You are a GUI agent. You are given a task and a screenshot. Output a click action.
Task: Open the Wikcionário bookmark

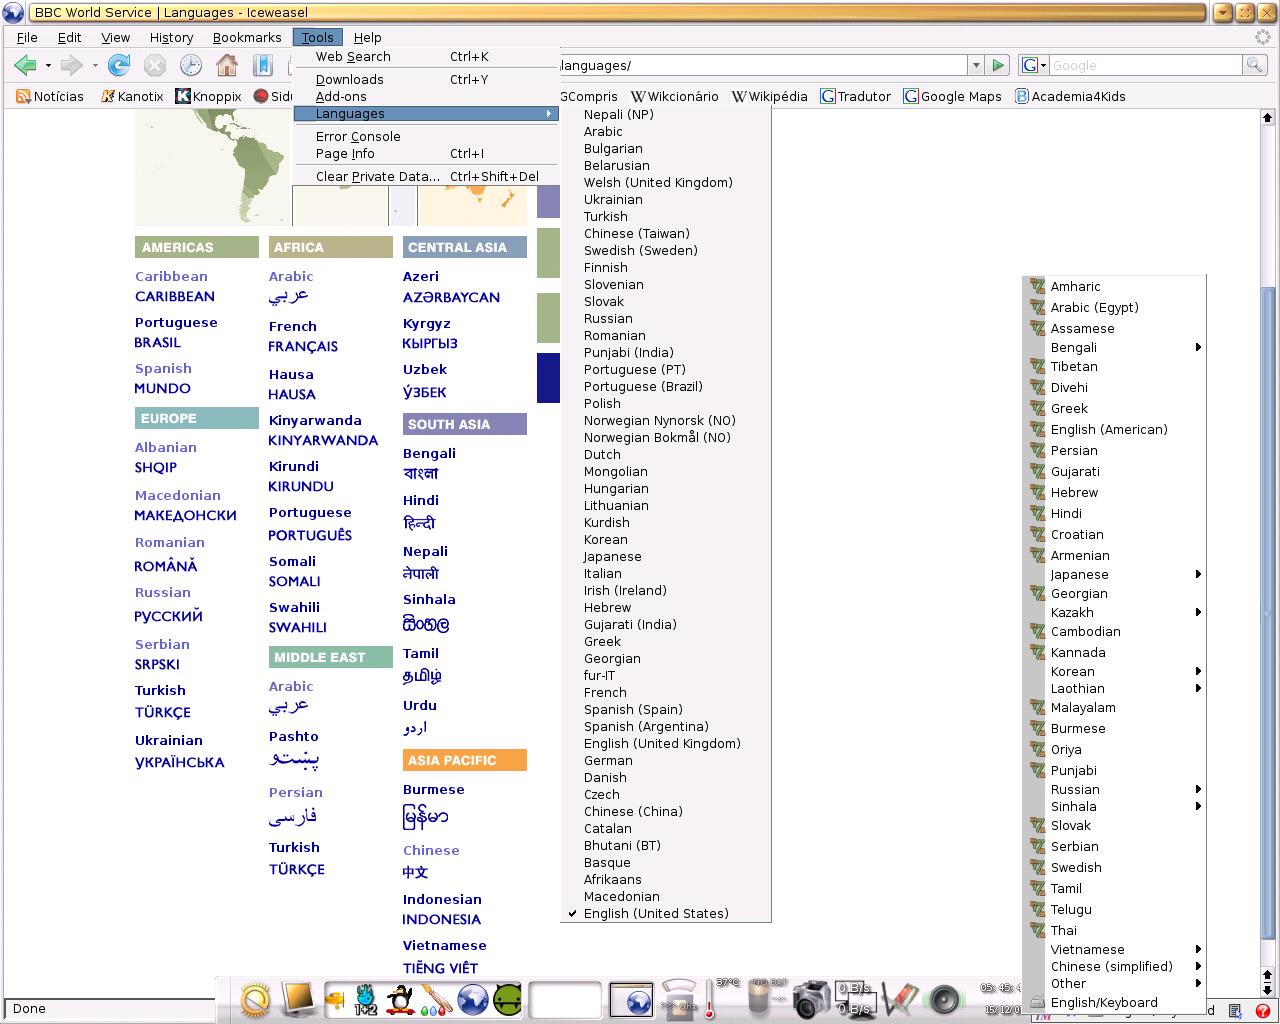(x=674, y=97)
